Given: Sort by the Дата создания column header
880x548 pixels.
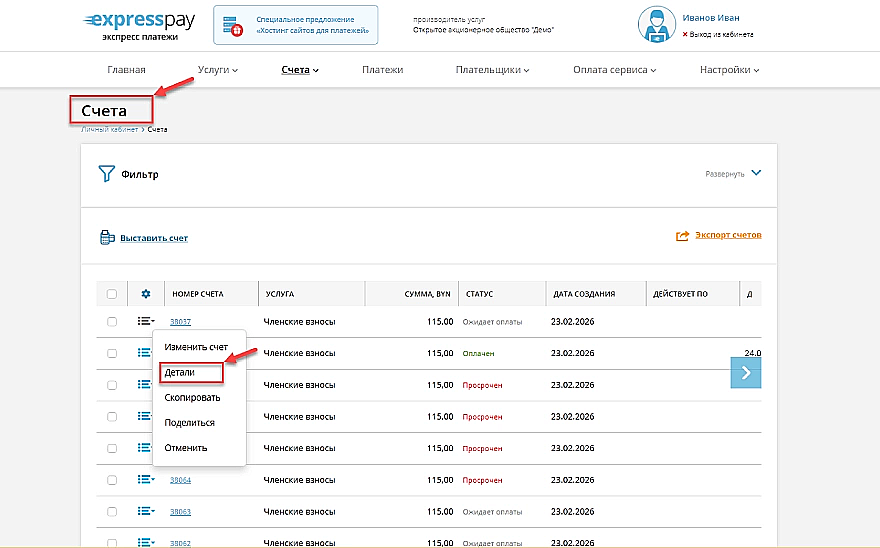Looking at the screenshot, I should tap(584, 294).
